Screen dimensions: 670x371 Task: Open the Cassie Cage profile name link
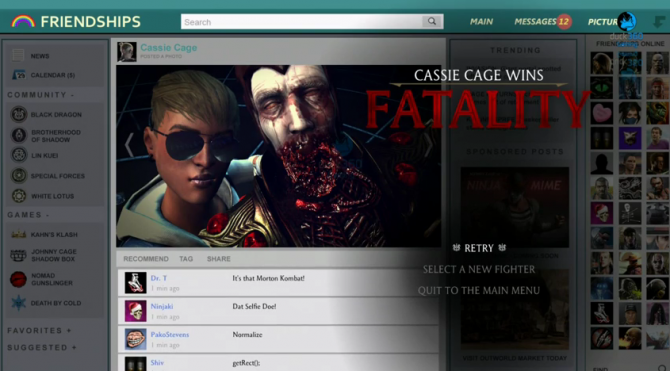(169, 48)
